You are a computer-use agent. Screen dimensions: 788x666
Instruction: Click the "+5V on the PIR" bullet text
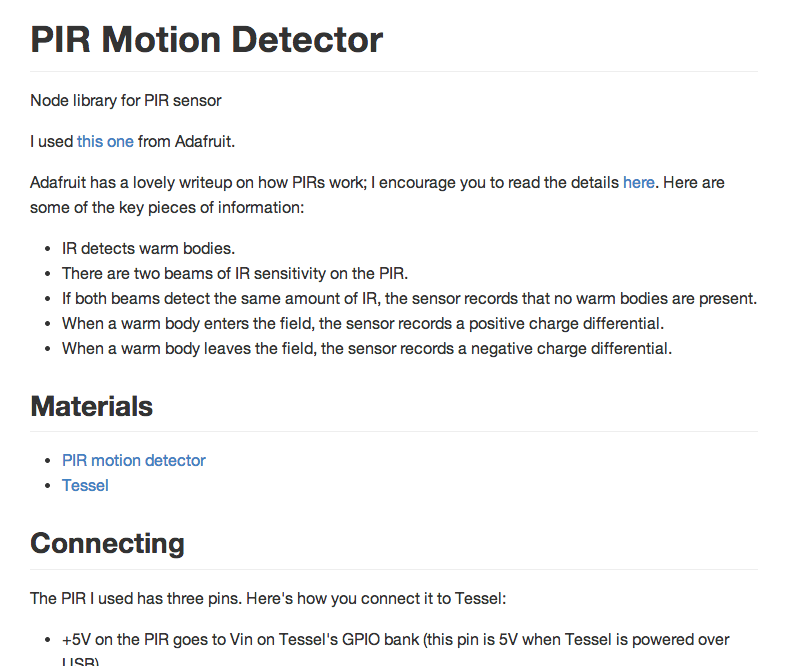point(395,639)
